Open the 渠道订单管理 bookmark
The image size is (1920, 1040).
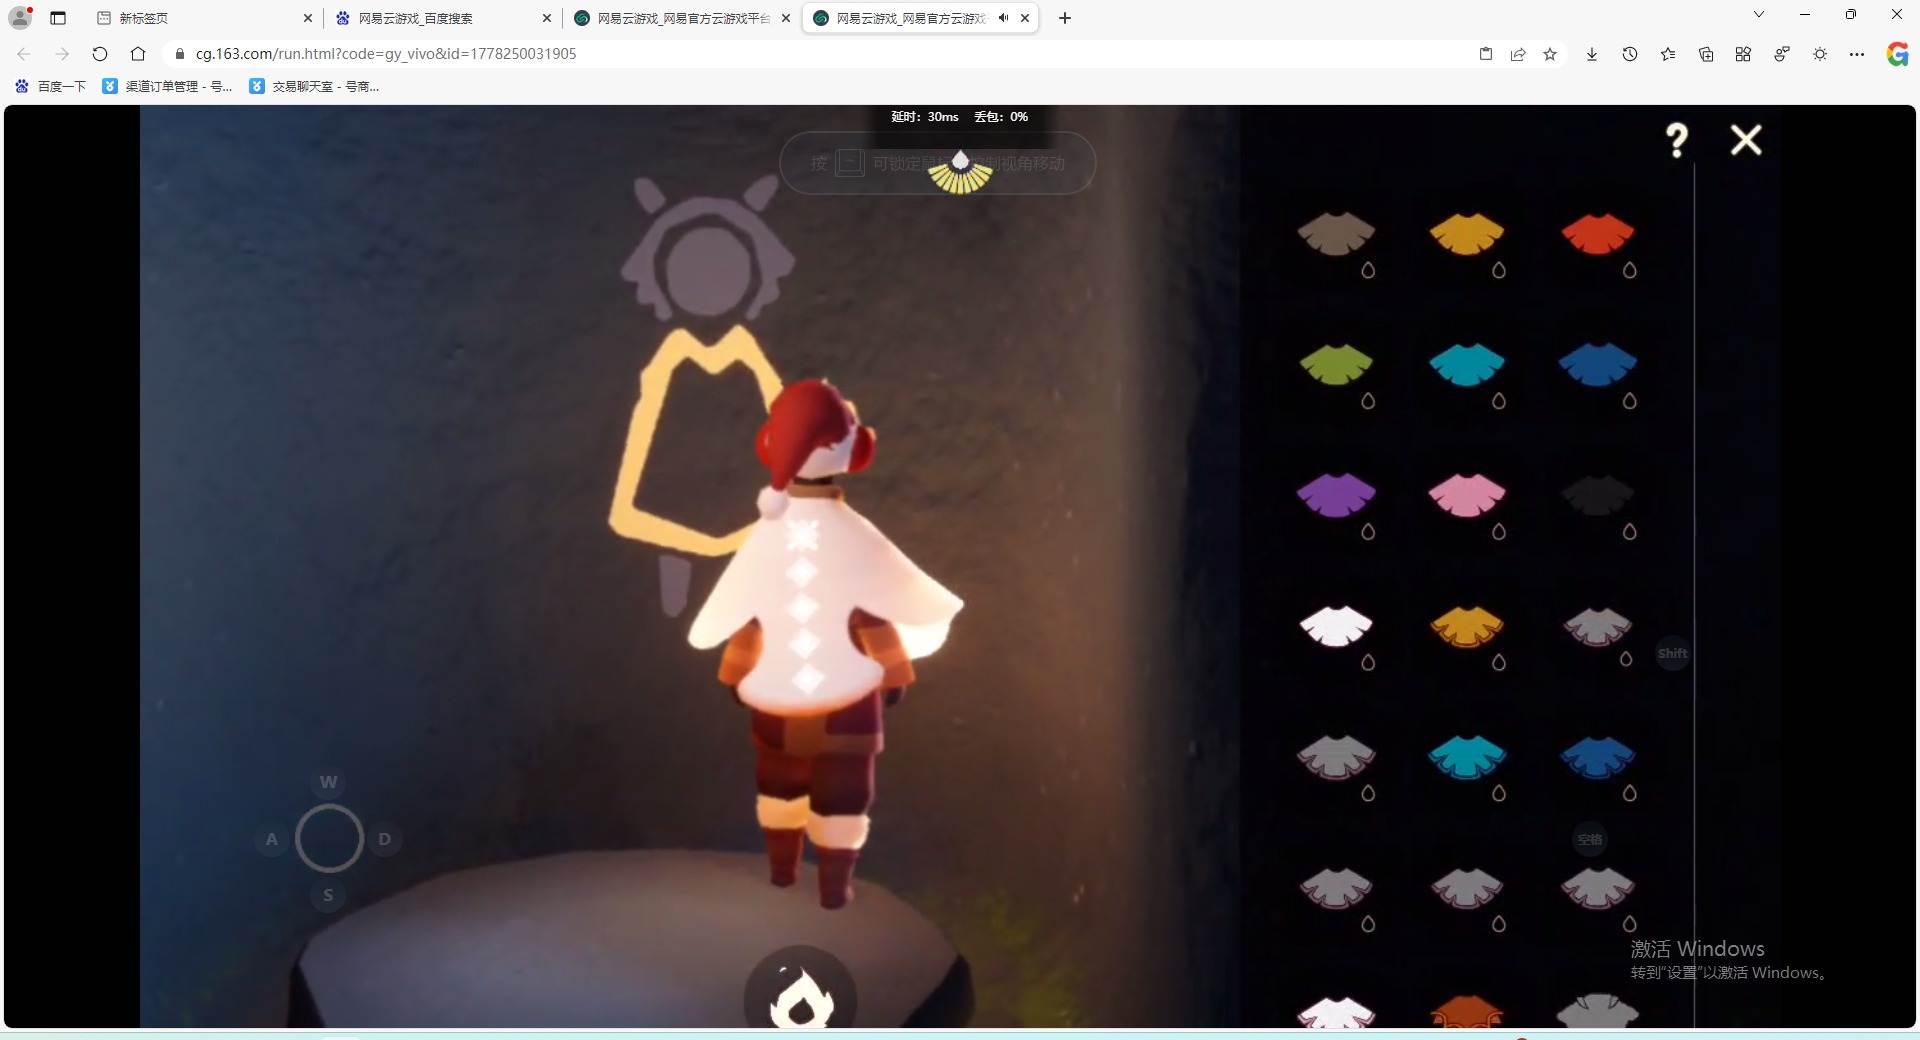coord(167,86)
